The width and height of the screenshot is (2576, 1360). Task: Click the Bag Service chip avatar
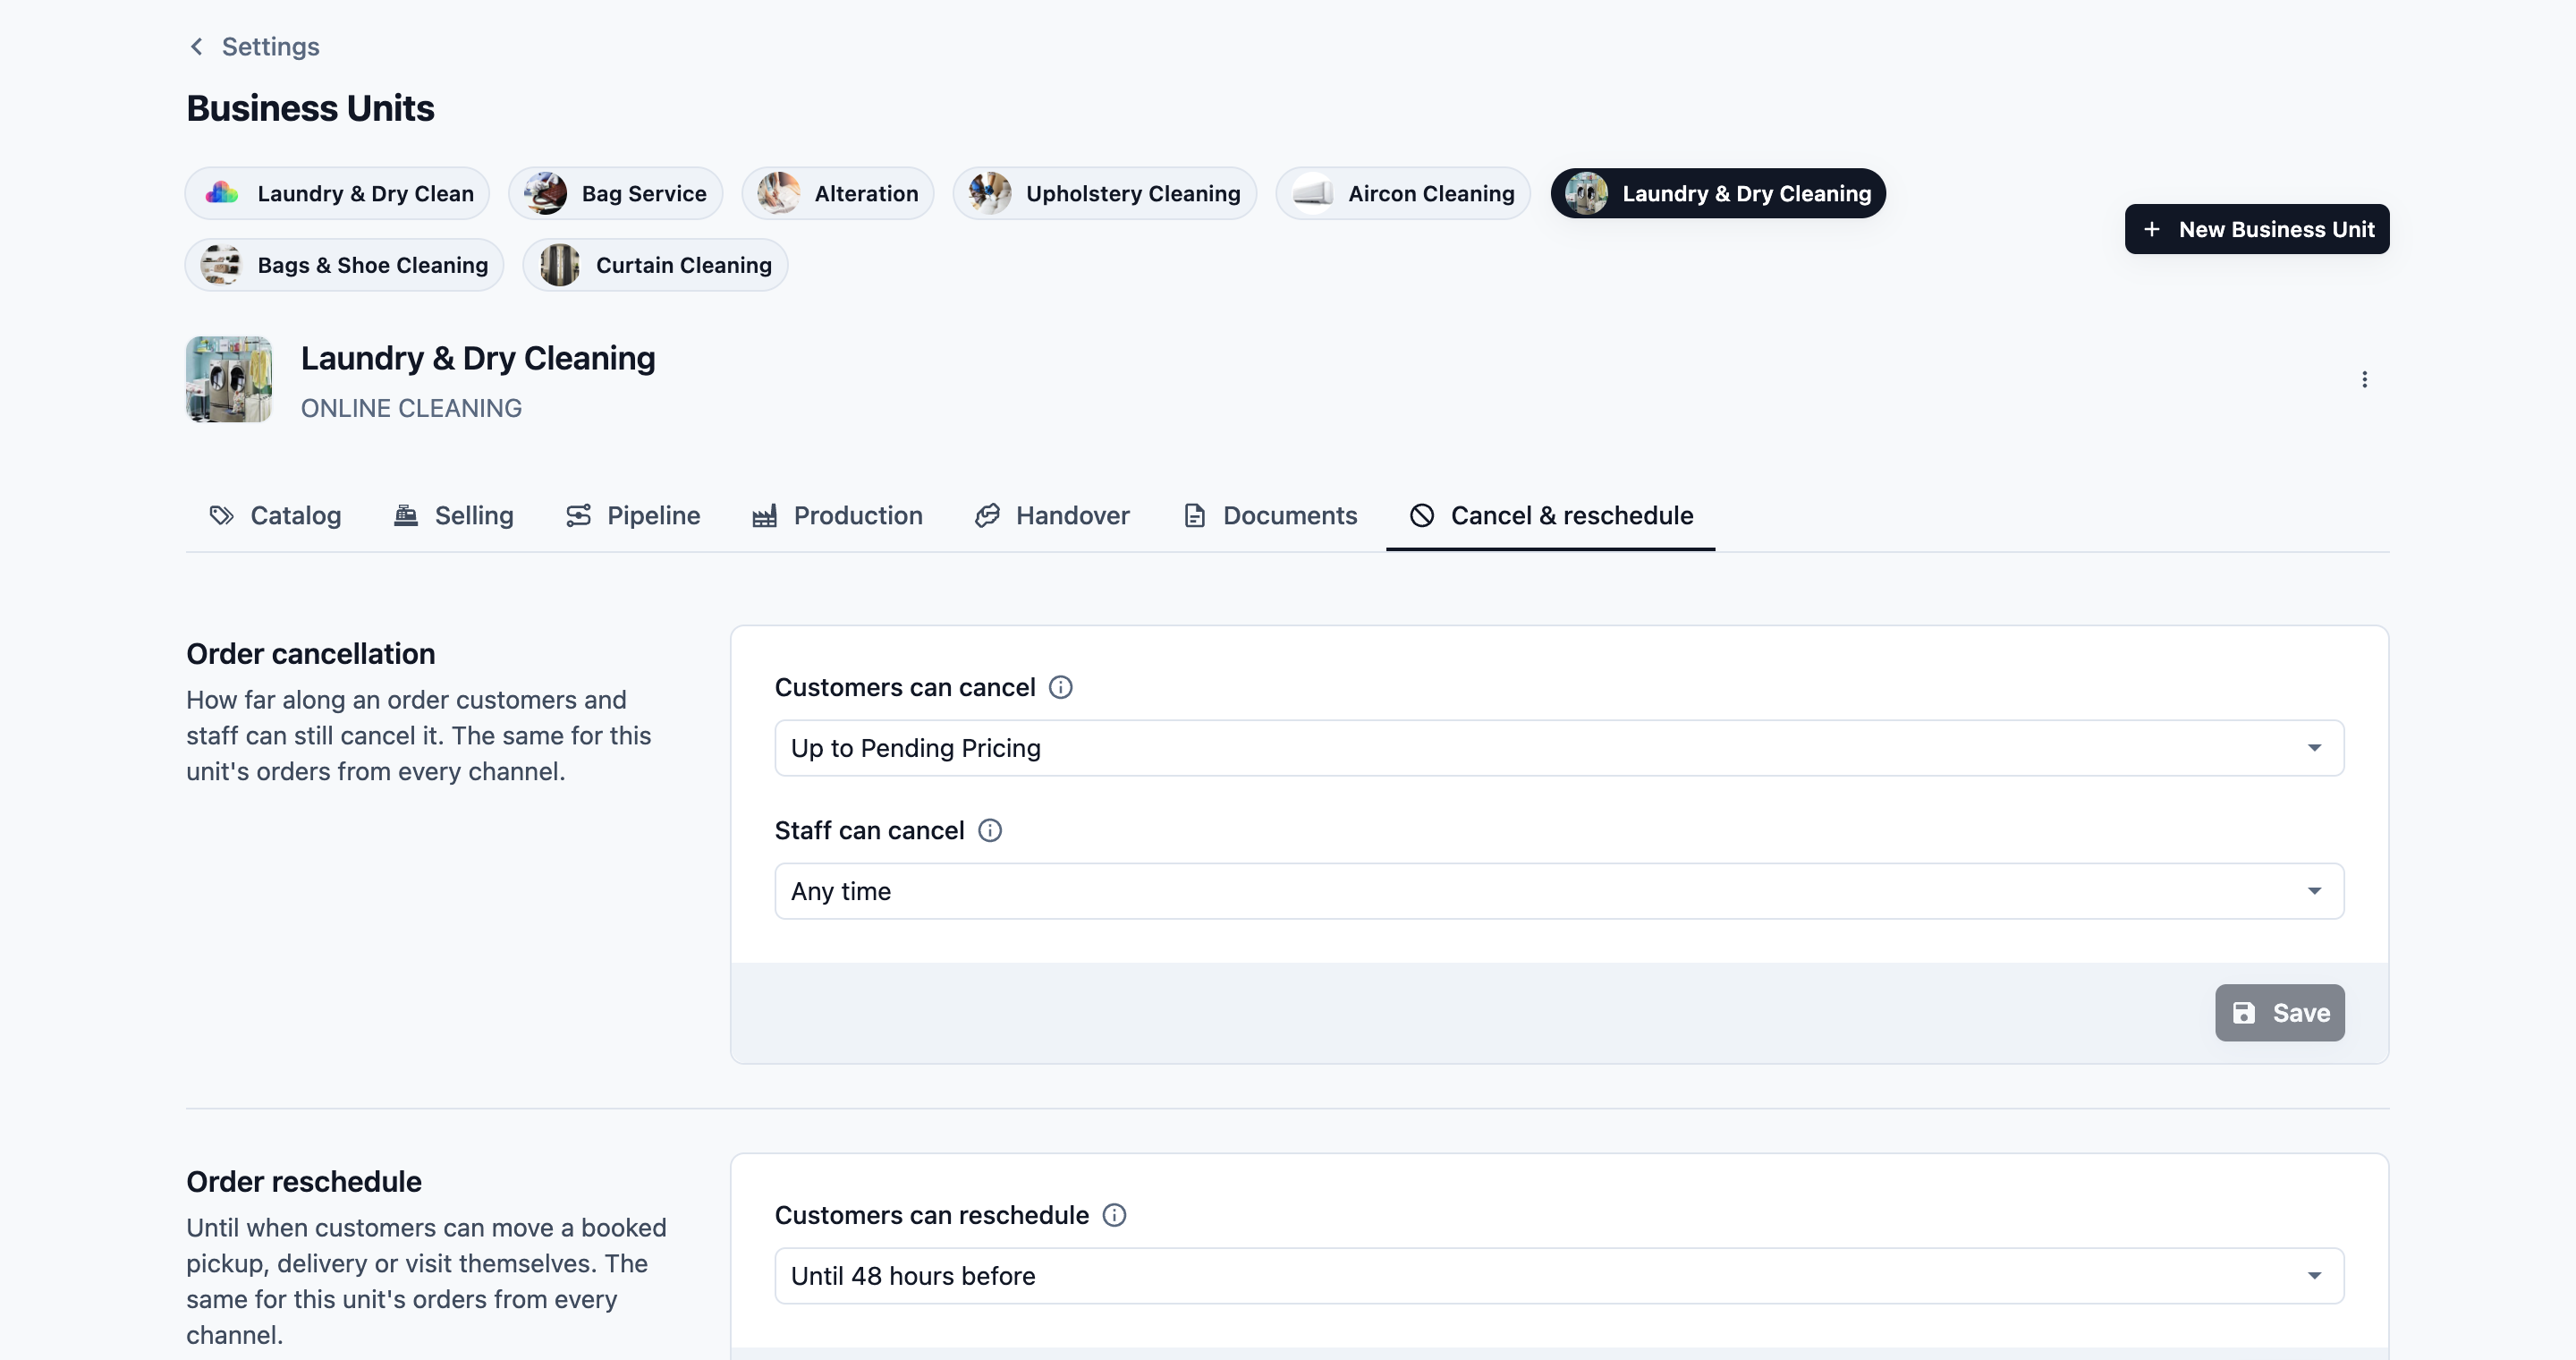click(x=546, y=193)
